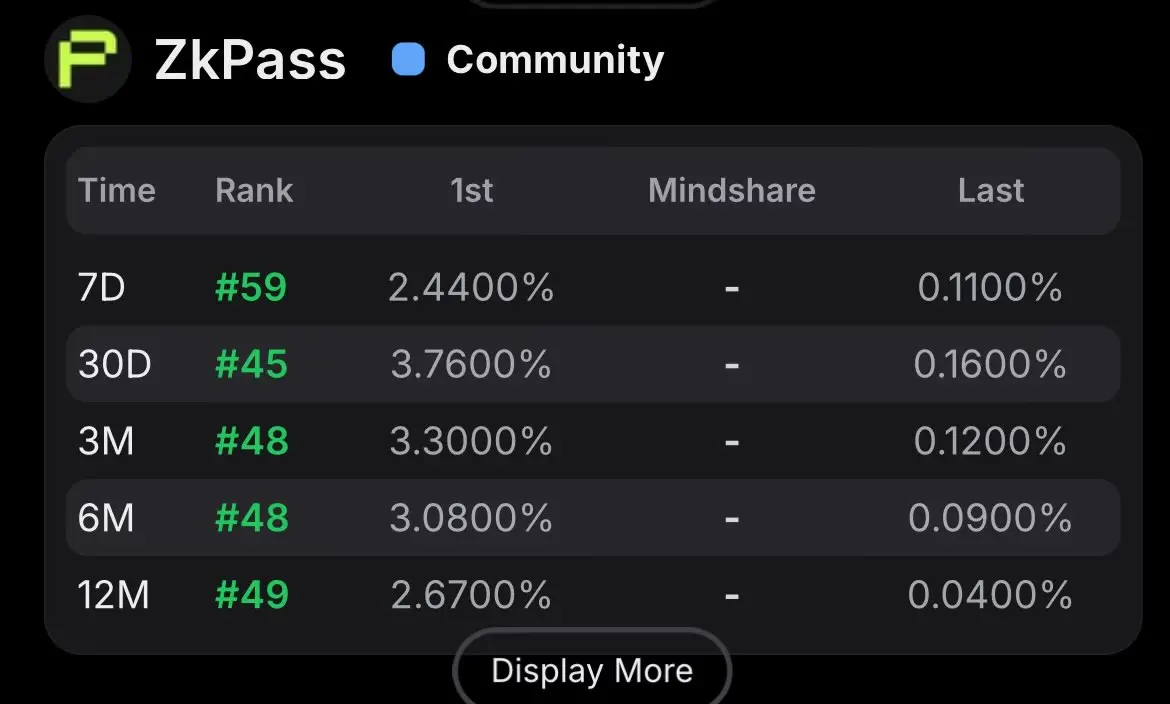
Task: Click the Time column header
Action: pos(117,190)
